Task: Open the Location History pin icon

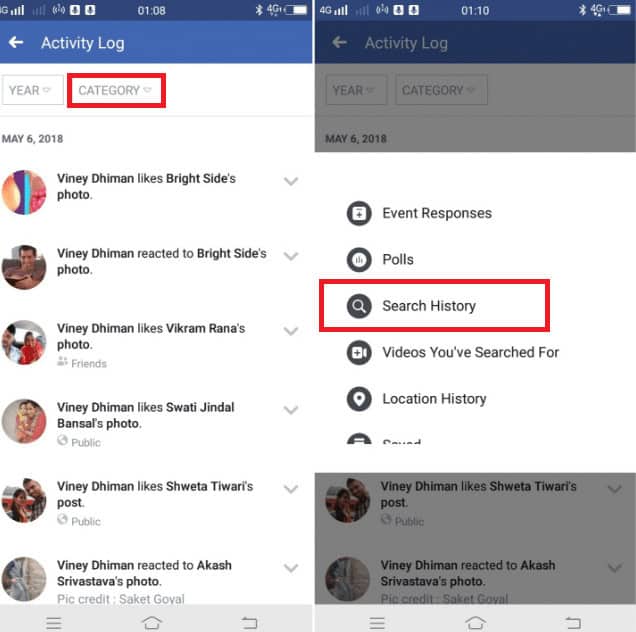Action: click(x=359, y=399)
